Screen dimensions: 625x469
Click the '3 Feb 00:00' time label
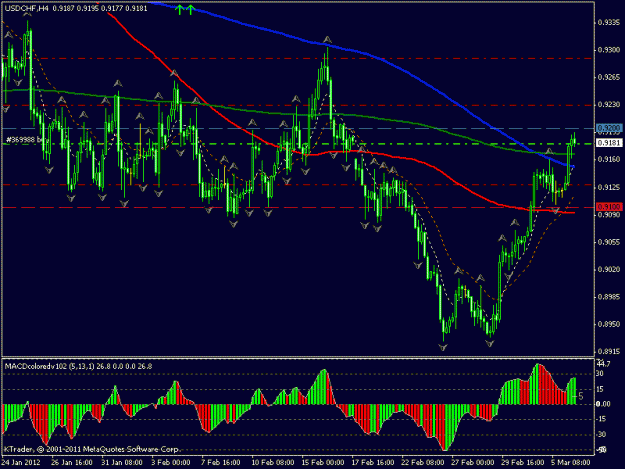tap(171, 463)
